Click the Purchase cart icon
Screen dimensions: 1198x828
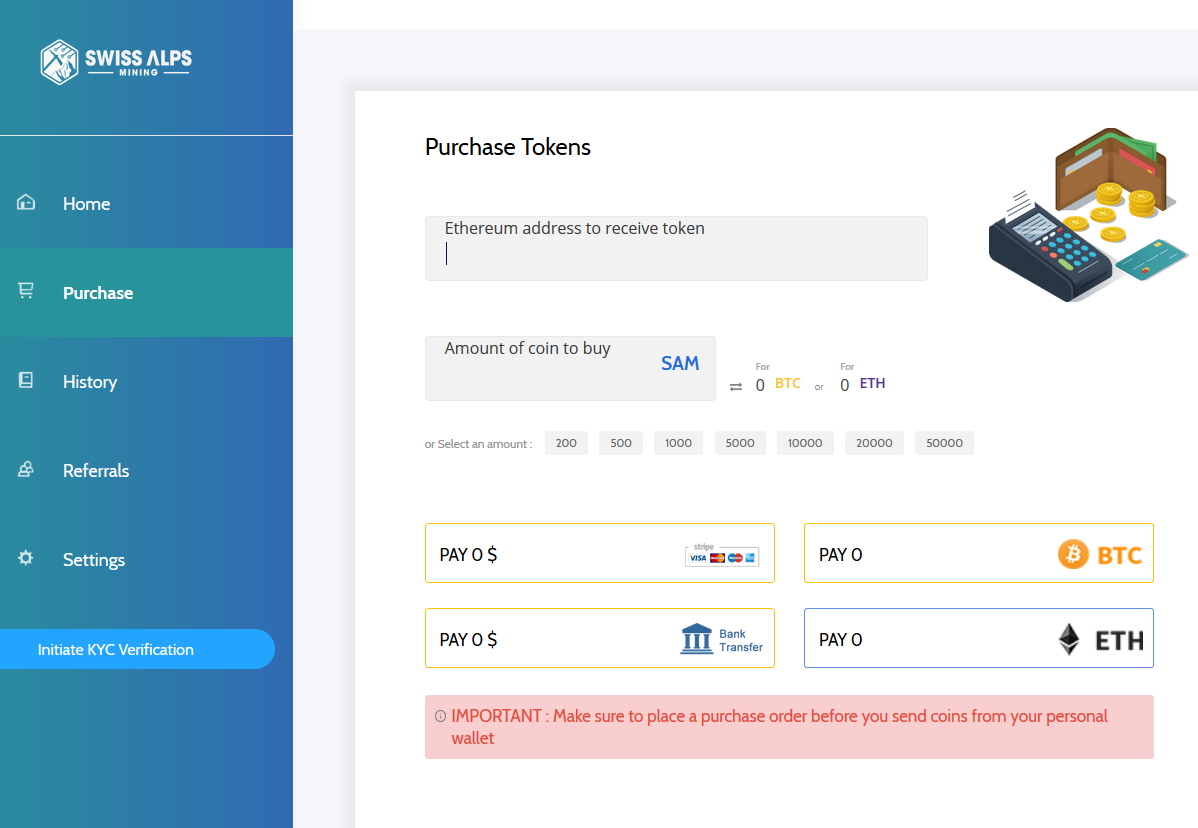point(26,291)
